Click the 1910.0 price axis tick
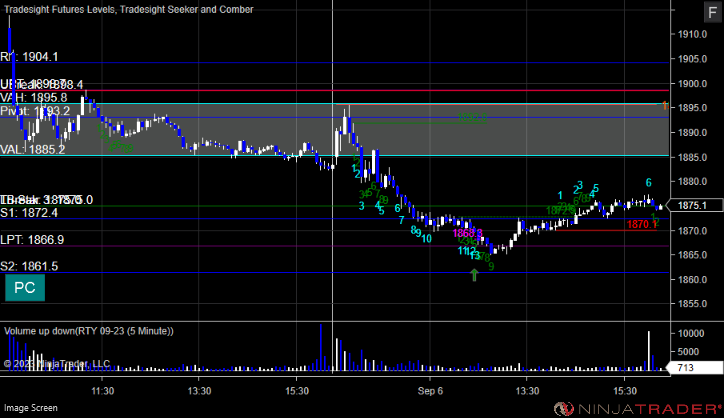Image resolution: width=724 pixels, height=418 pixels. click(x=692, y=34)
